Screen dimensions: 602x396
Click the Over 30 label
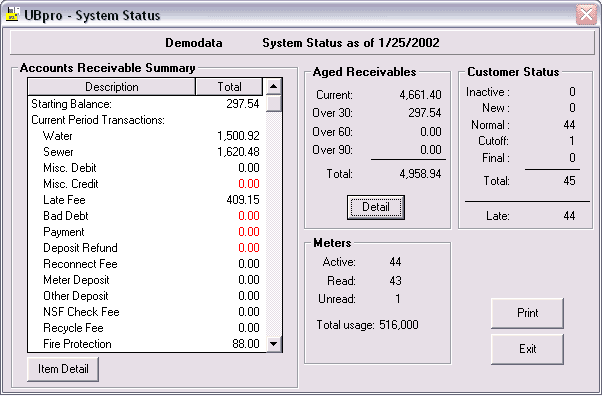[x=332, y=113]
